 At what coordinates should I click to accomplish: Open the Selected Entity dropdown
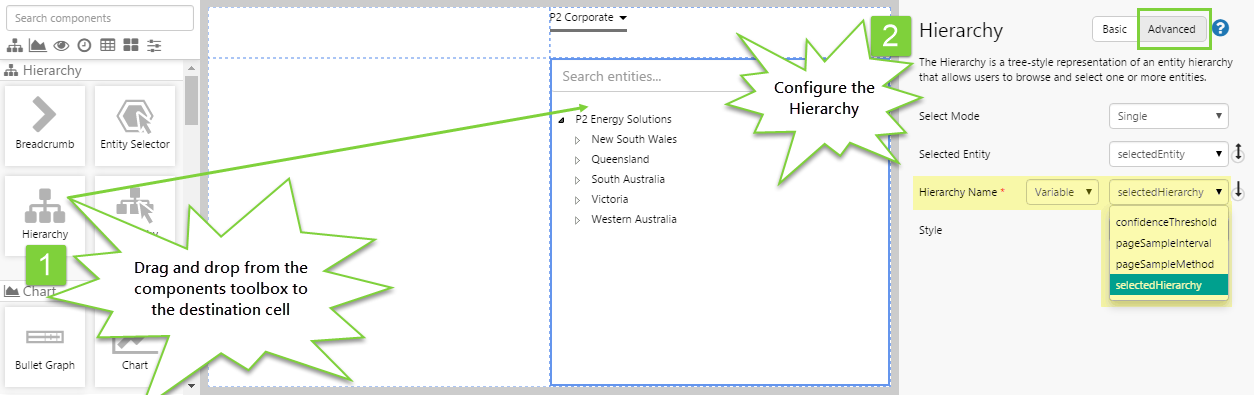point(1169,154)
